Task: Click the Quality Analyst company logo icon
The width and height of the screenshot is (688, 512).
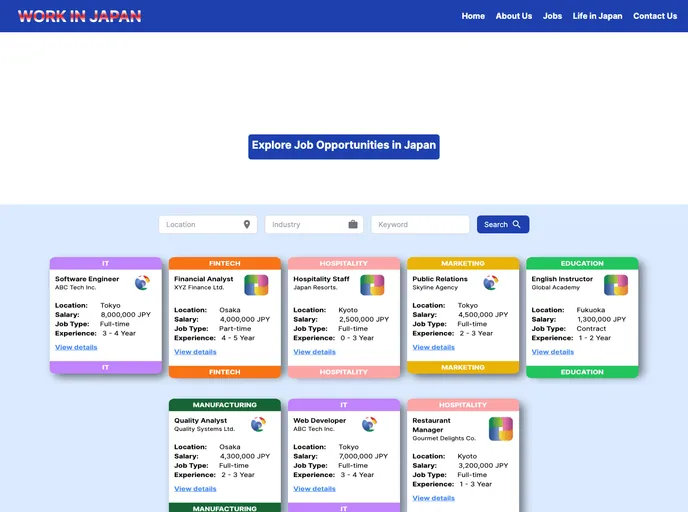Action: tap(258, 424)
